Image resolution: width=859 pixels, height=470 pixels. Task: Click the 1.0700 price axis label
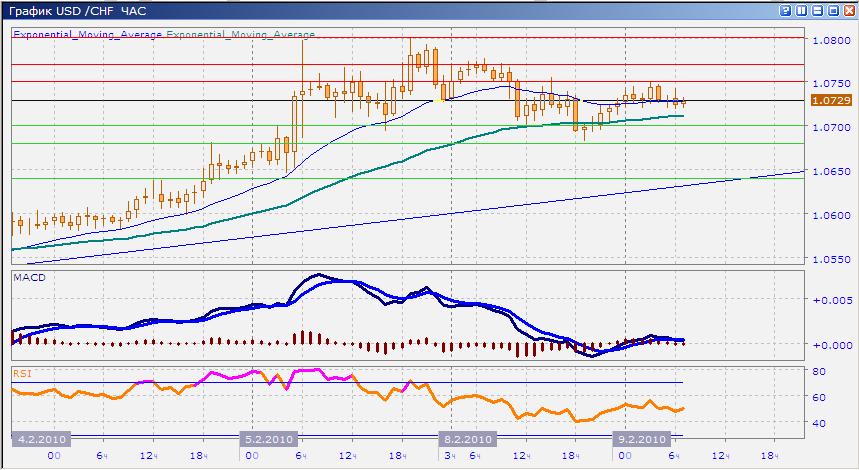[831, 127]
